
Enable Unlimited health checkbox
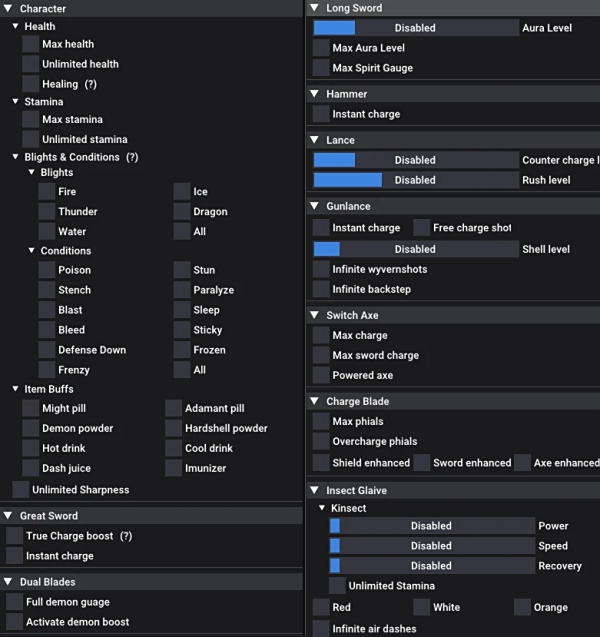click(x=30, y=64)
